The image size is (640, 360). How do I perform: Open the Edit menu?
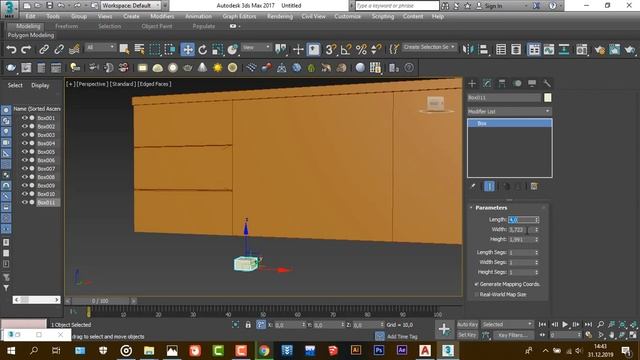(31, 16)
